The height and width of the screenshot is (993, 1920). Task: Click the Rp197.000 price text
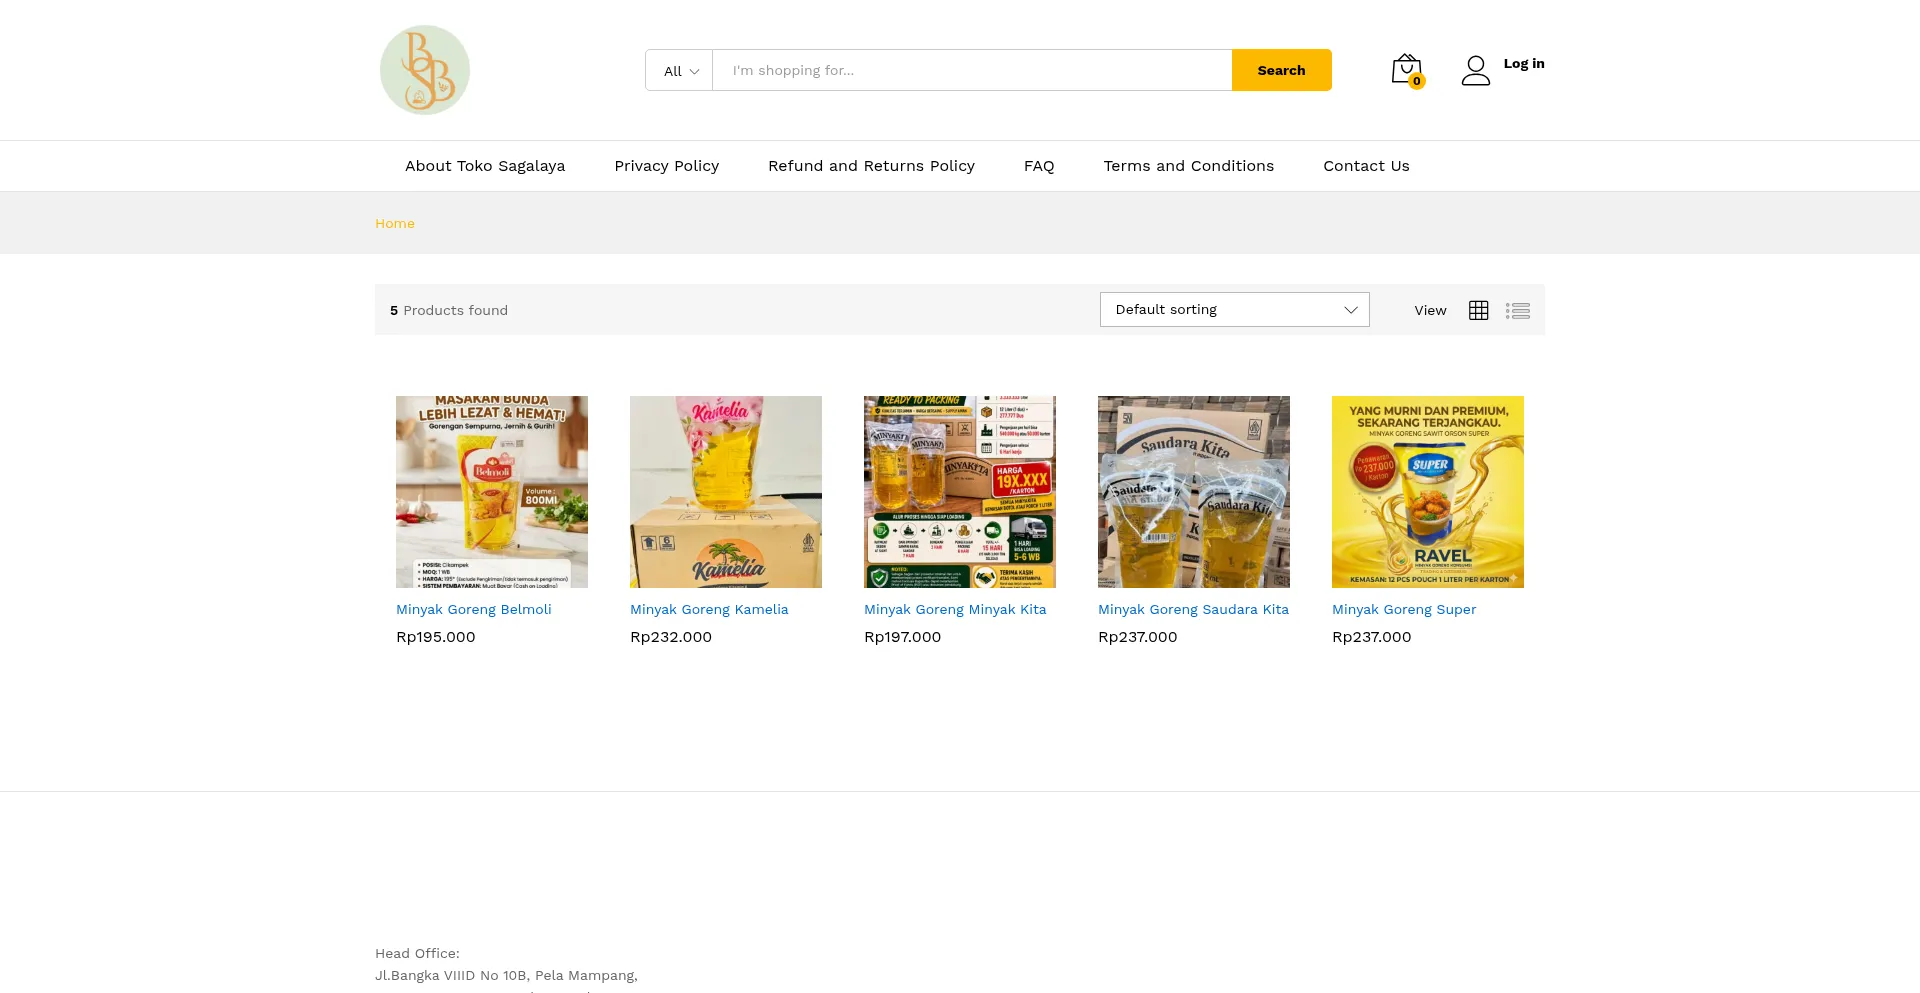tap(903, 637)
